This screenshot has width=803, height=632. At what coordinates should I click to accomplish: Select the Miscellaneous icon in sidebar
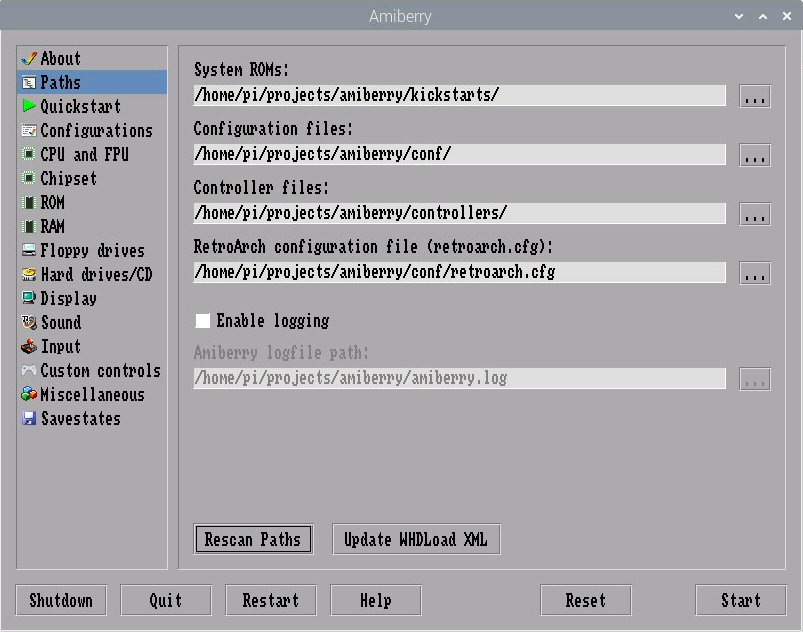point(30,395)
